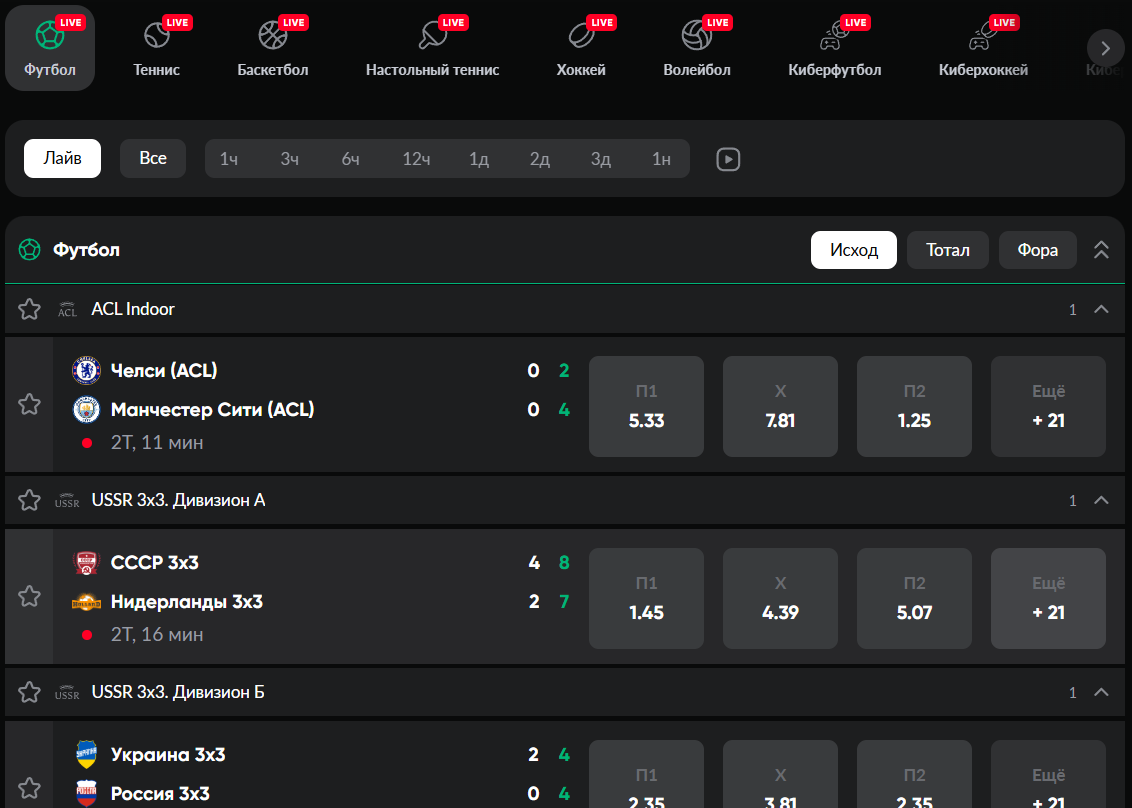Bet on П1 5.33 for Челси
The image size is (1132, 808).
click(646, 407)
